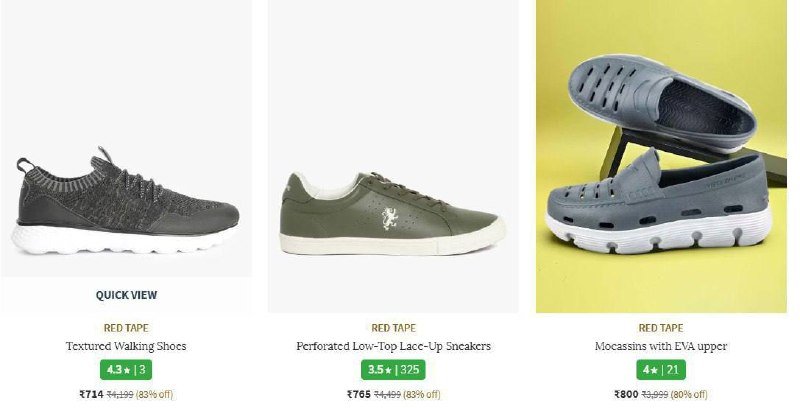
Task: Click the 3.5 star rating badge
Action: point(393,370)
